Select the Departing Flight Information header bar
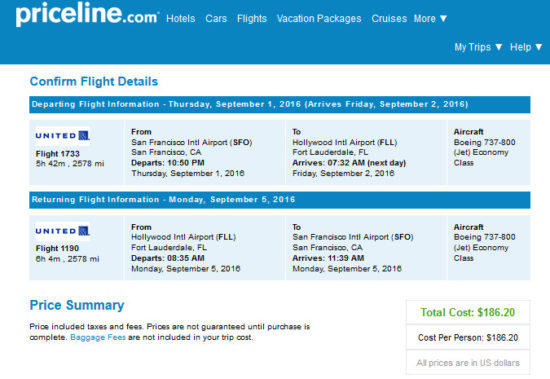Image resolution: width=550 pixels, height=379 pixels. 280,105
